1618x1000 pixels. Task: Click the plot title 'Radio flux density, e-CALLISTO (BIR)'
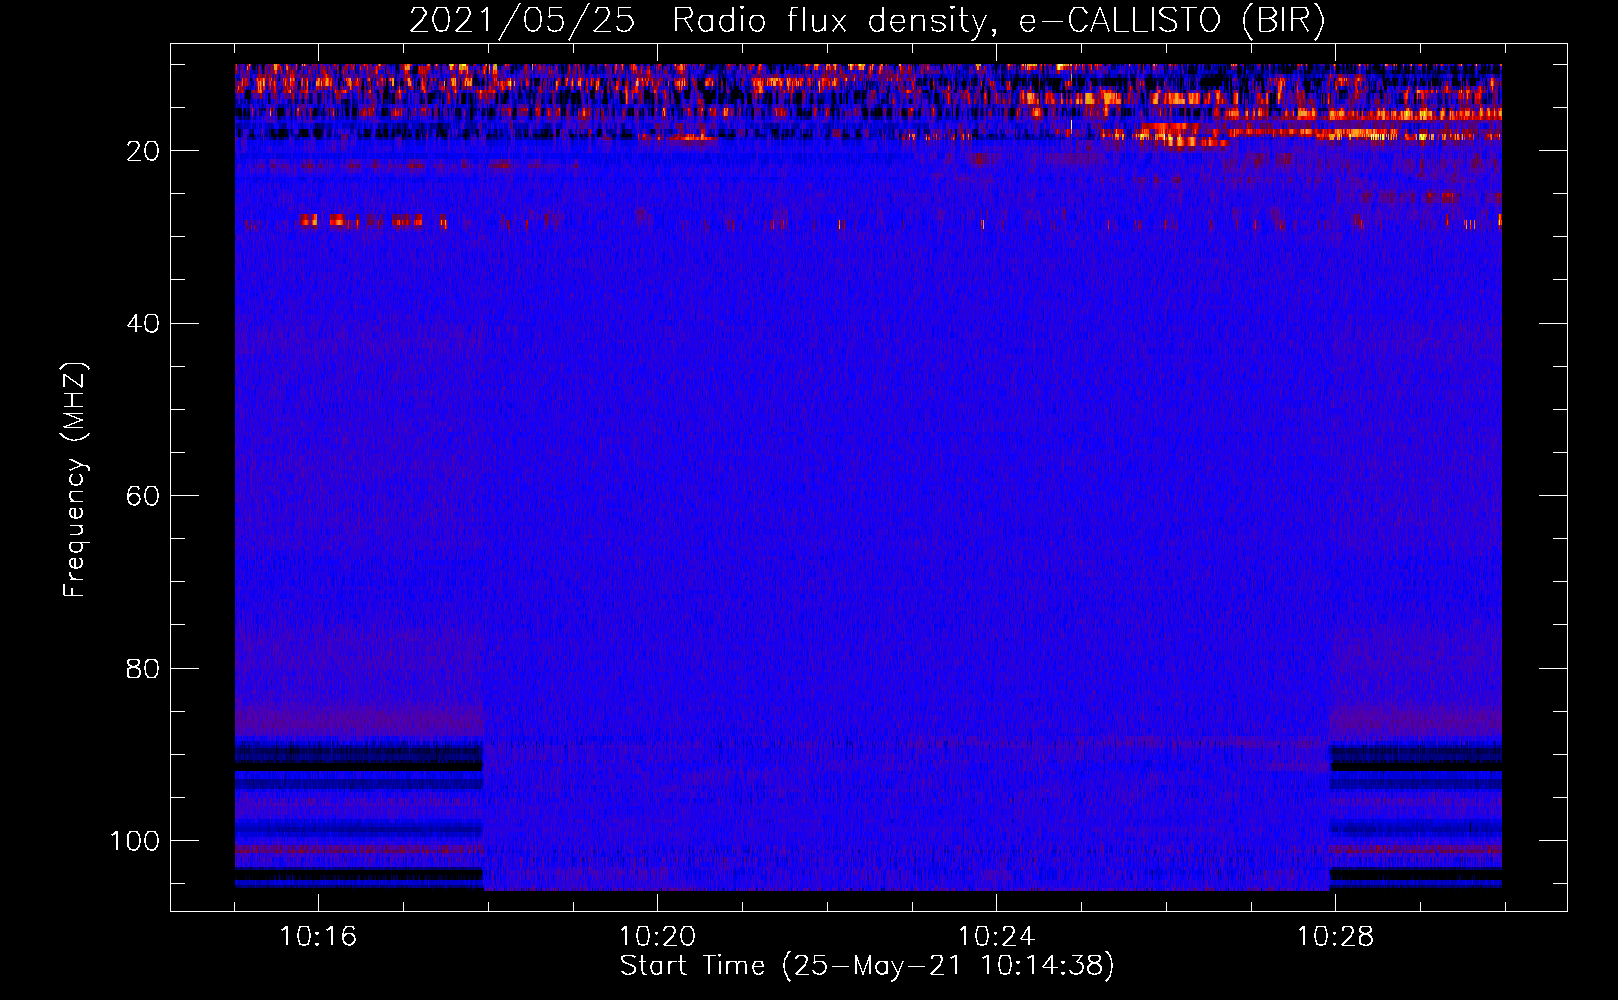998,21
